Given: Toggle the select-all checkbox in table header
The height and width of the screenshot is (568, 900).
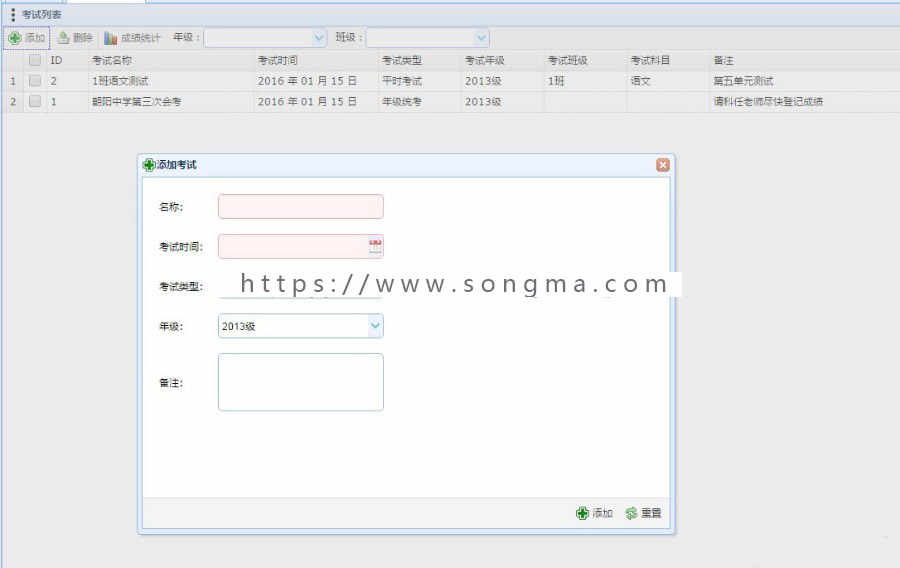Looking at the screenshot, I should click(35, 60).
